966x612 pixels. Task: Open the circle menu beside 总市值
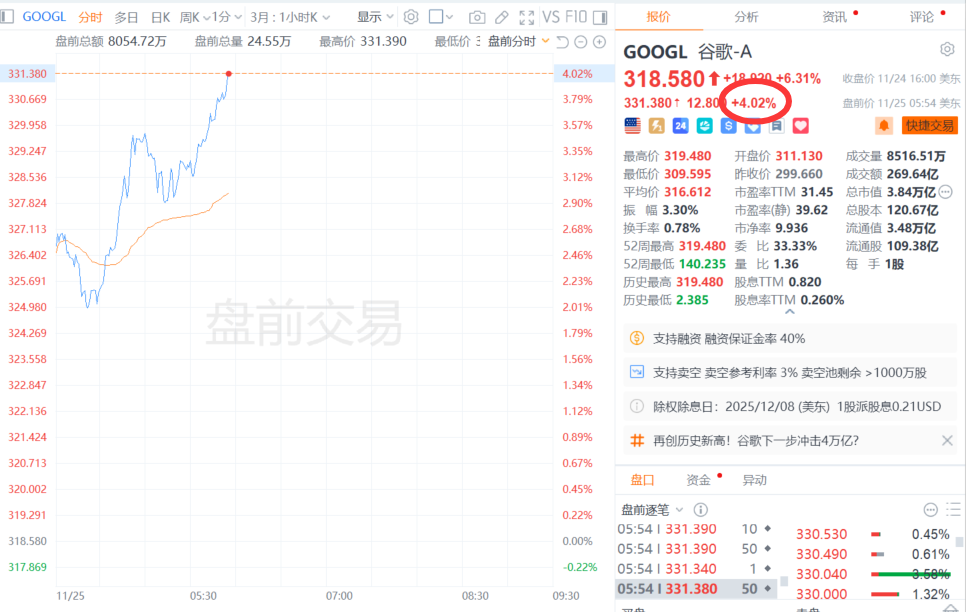946,192
